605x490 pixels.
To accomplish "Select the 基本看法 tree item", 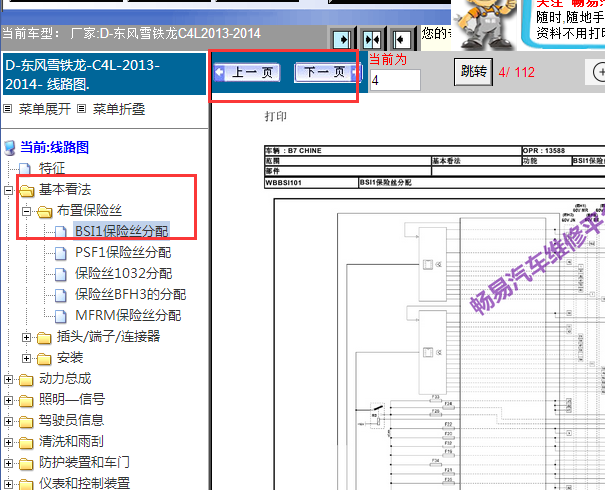I will tap(65, 189).
